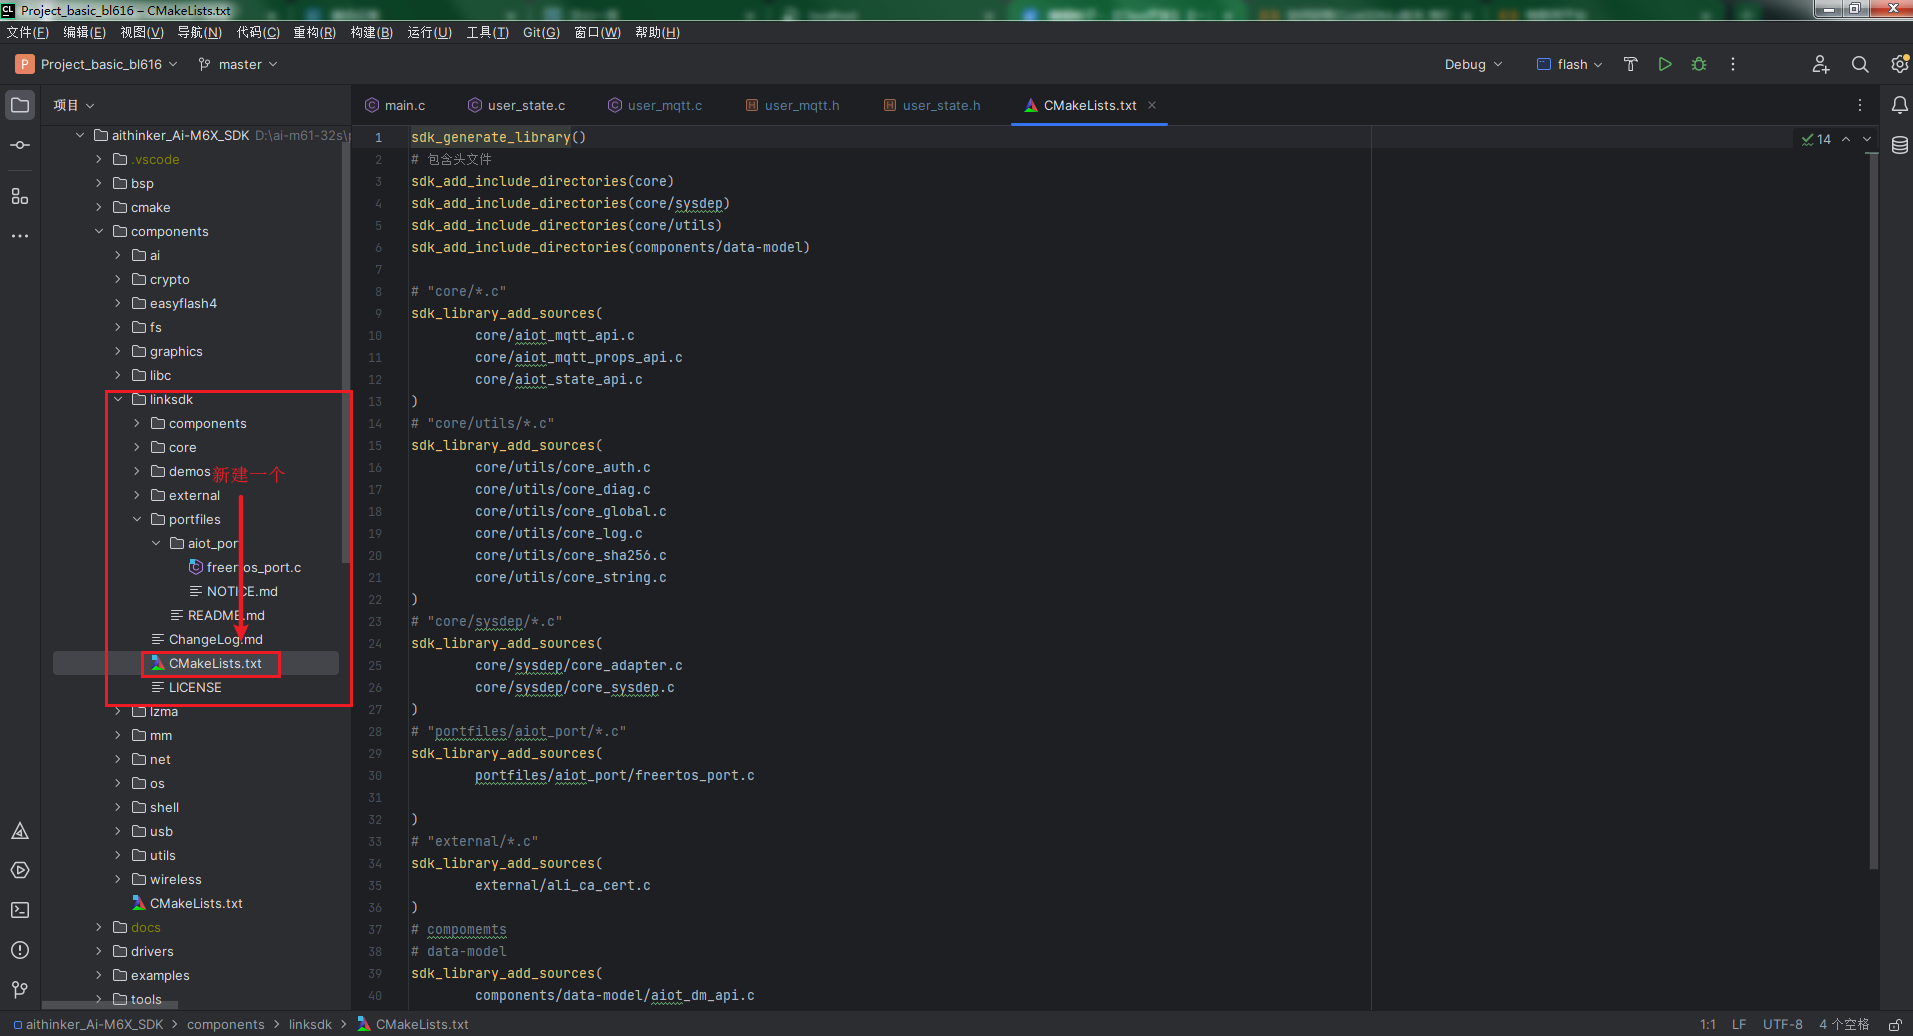Open the Problems tool window icon
The height and width of the screenshot is (1036, 1913).
20,950
